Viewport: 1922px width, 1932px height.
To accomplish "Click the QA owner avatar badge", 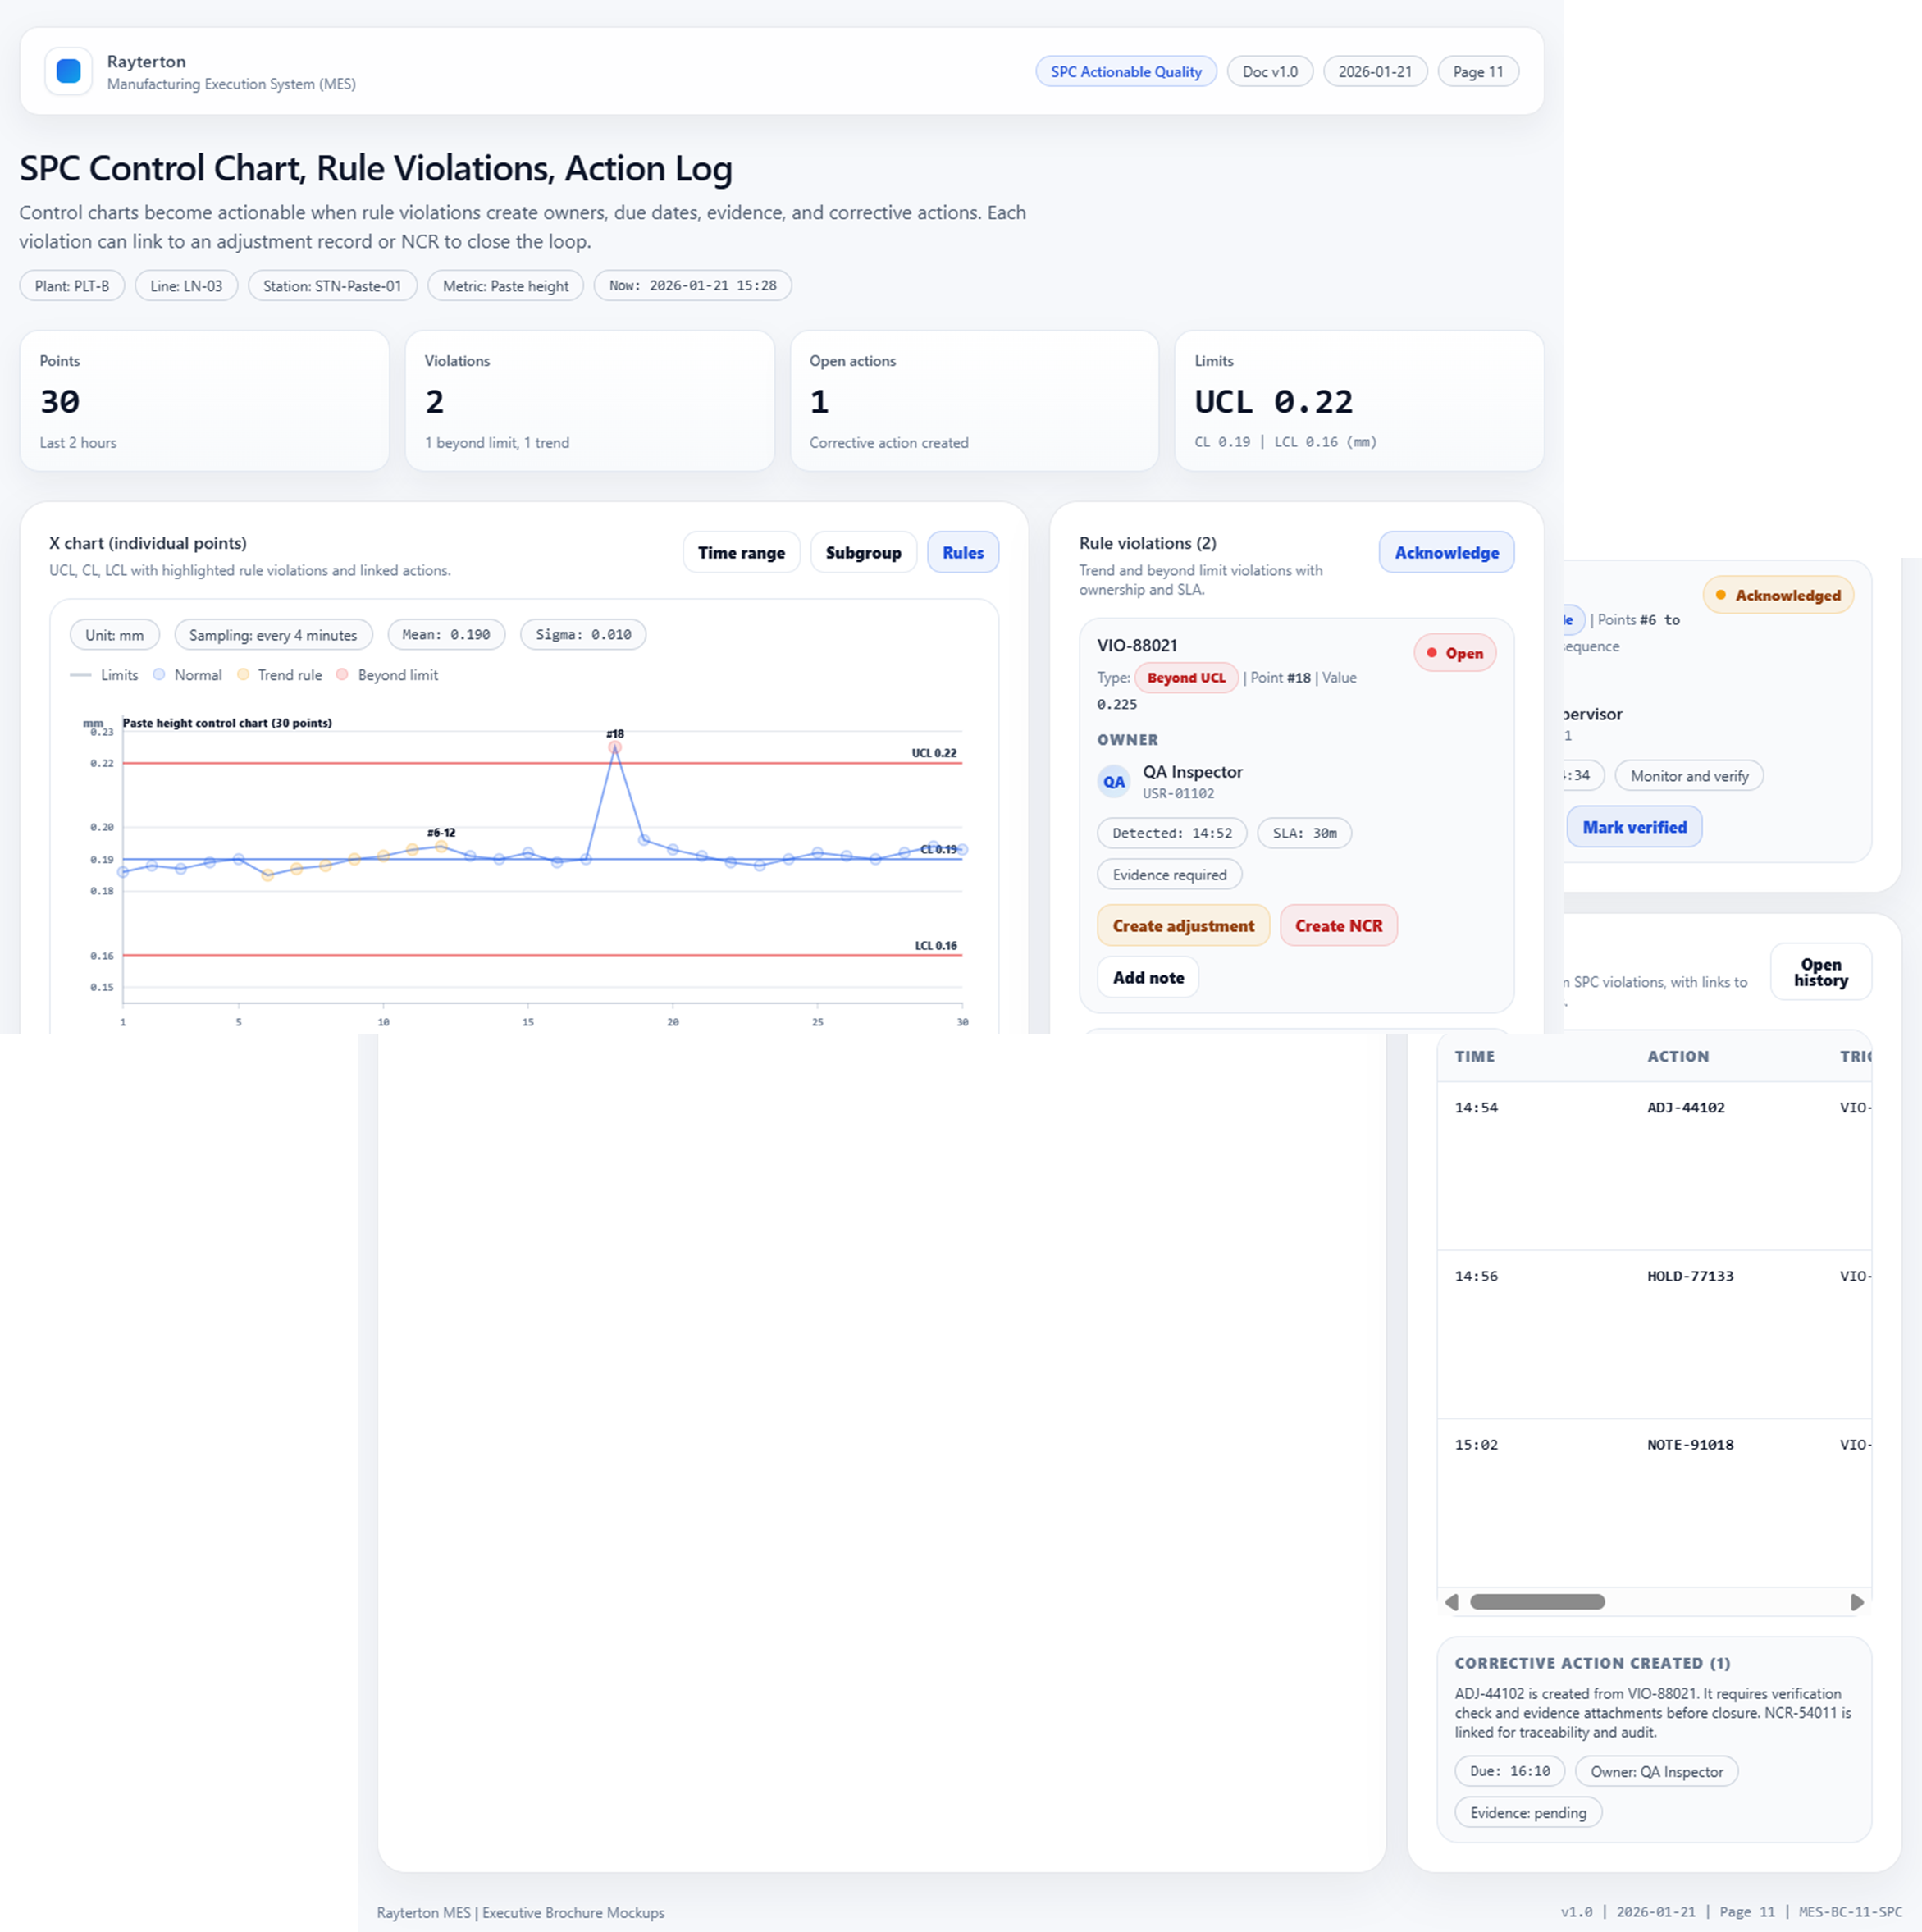I will [1113, 781].
